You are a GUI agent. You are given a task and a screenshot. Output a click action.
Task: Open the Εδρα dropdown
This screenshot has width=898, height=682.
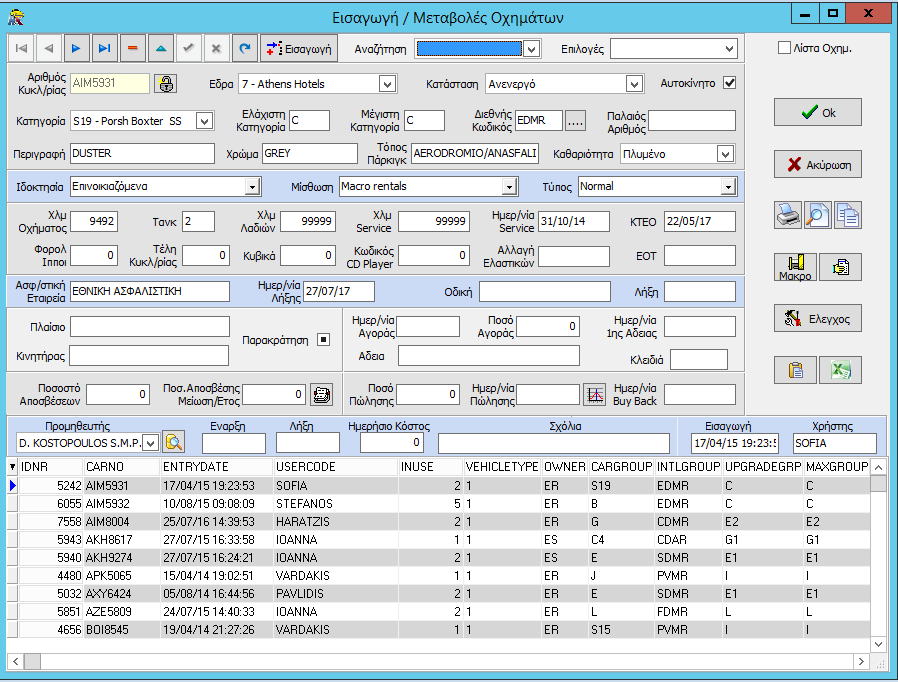(387, 84)
